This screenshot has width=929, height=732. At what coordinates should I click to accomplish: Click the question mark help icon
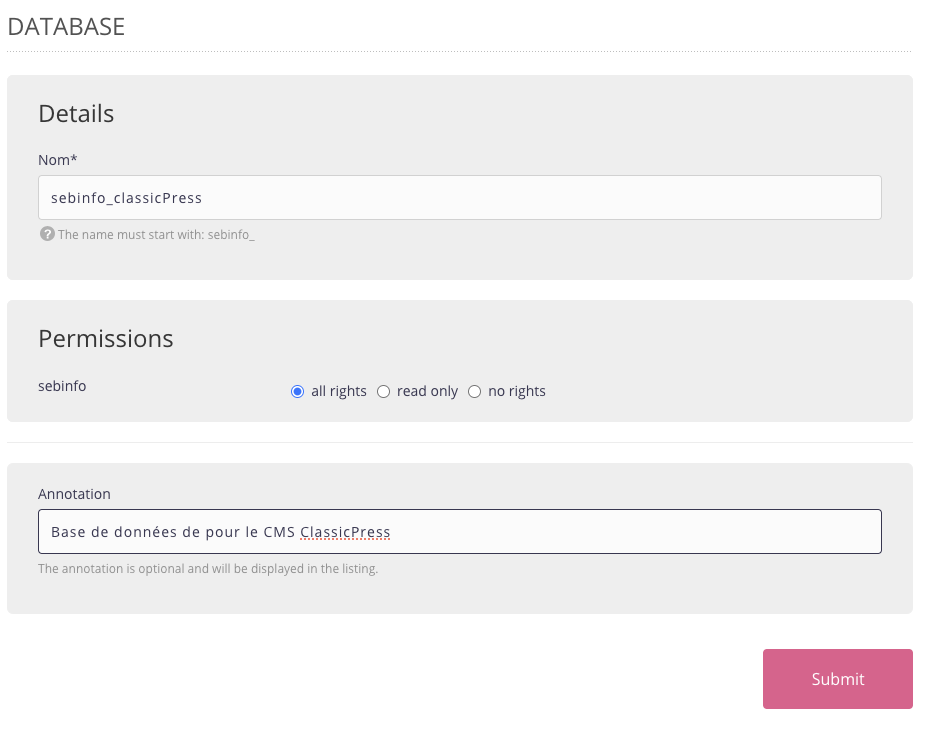[46, 234]
